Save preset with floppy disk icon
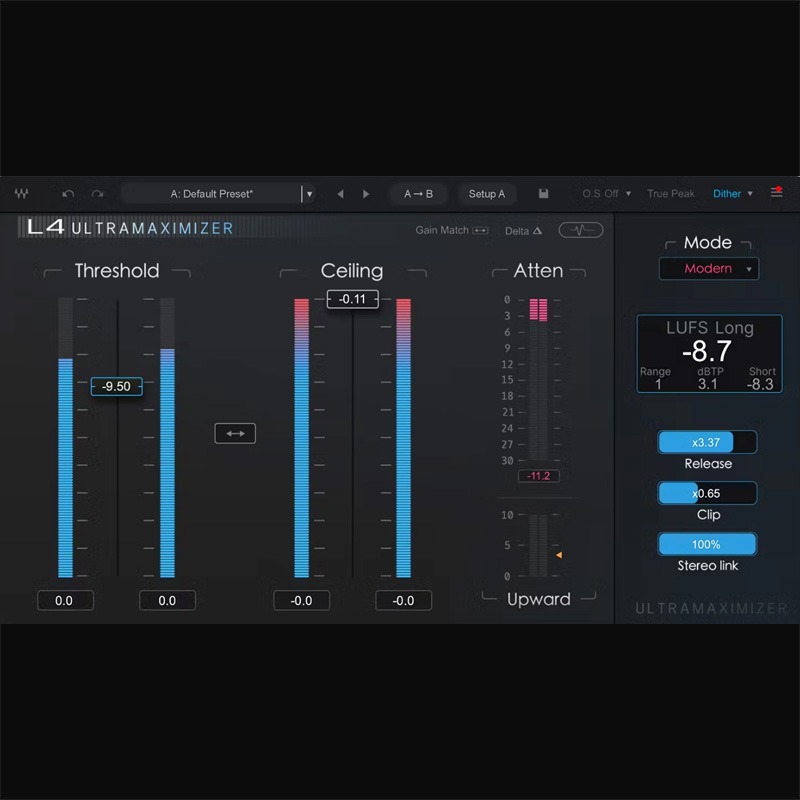Screen dimensions: 800x800 tap(543, 193)
